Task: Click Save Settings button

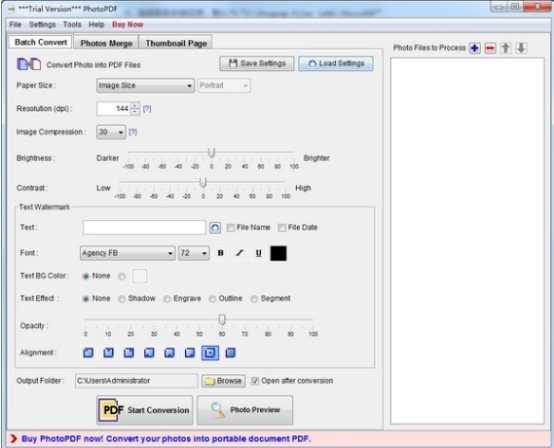Action: pyautogui.click(x=257, y=64)
